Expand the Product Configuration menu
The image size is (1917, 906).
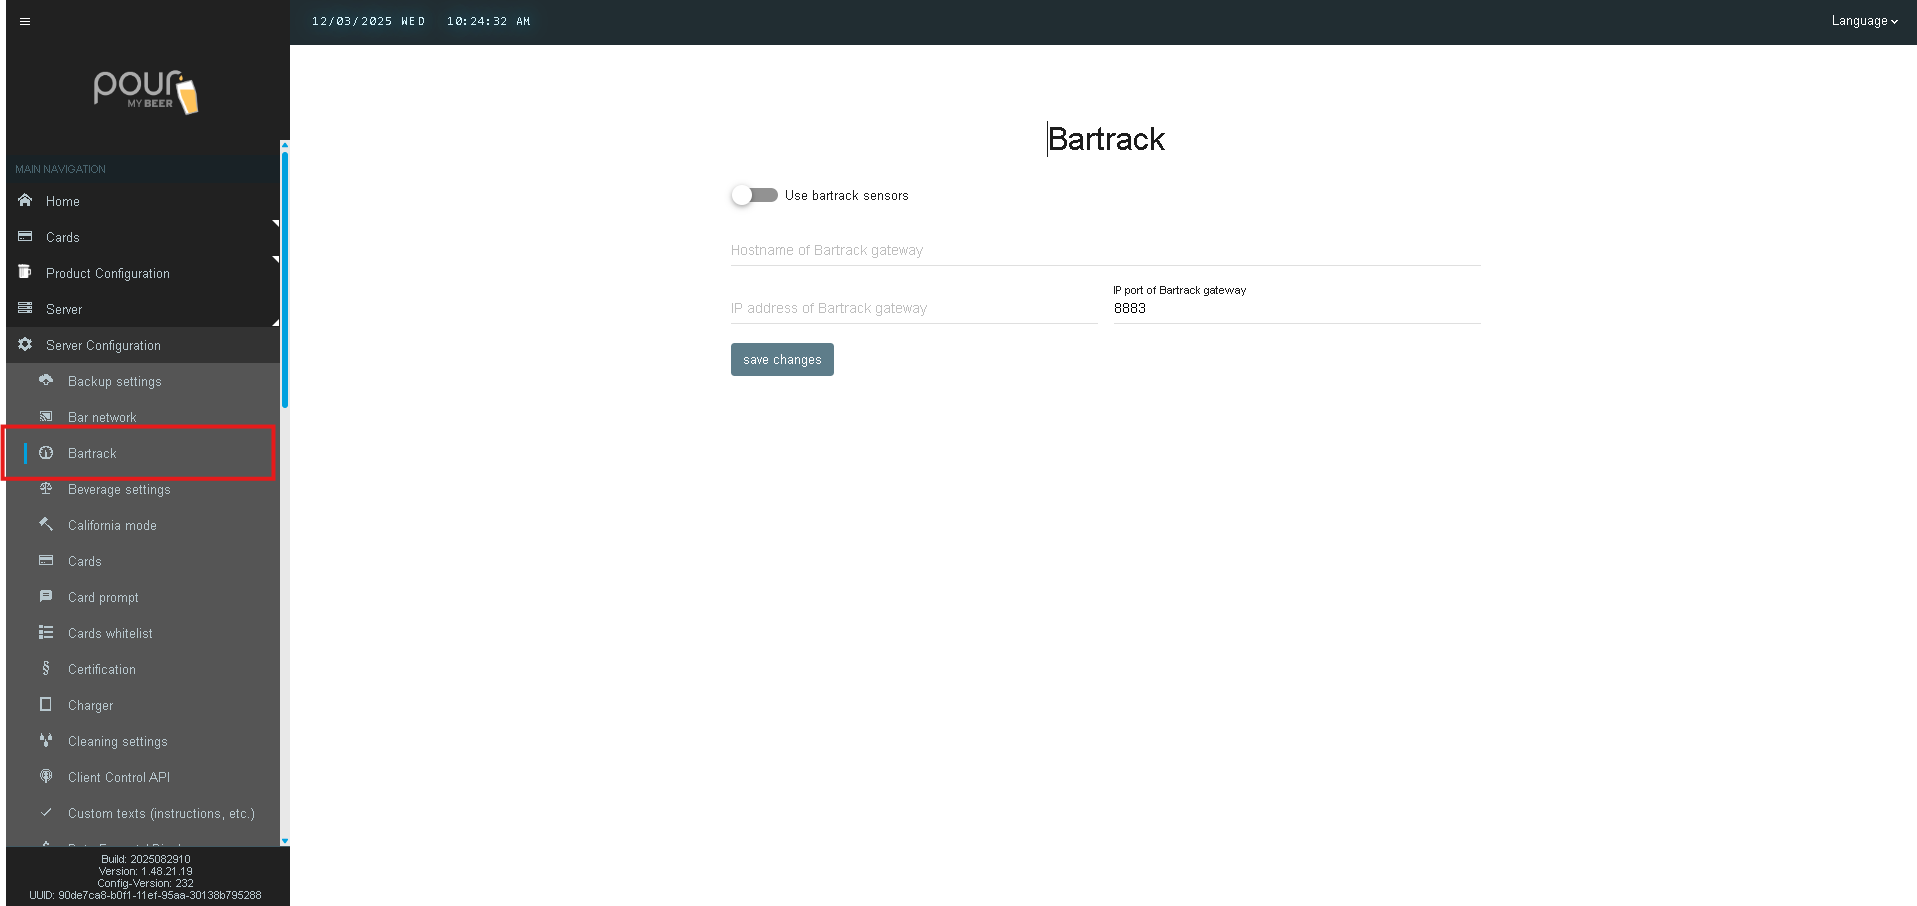click(x=107, y=273)
